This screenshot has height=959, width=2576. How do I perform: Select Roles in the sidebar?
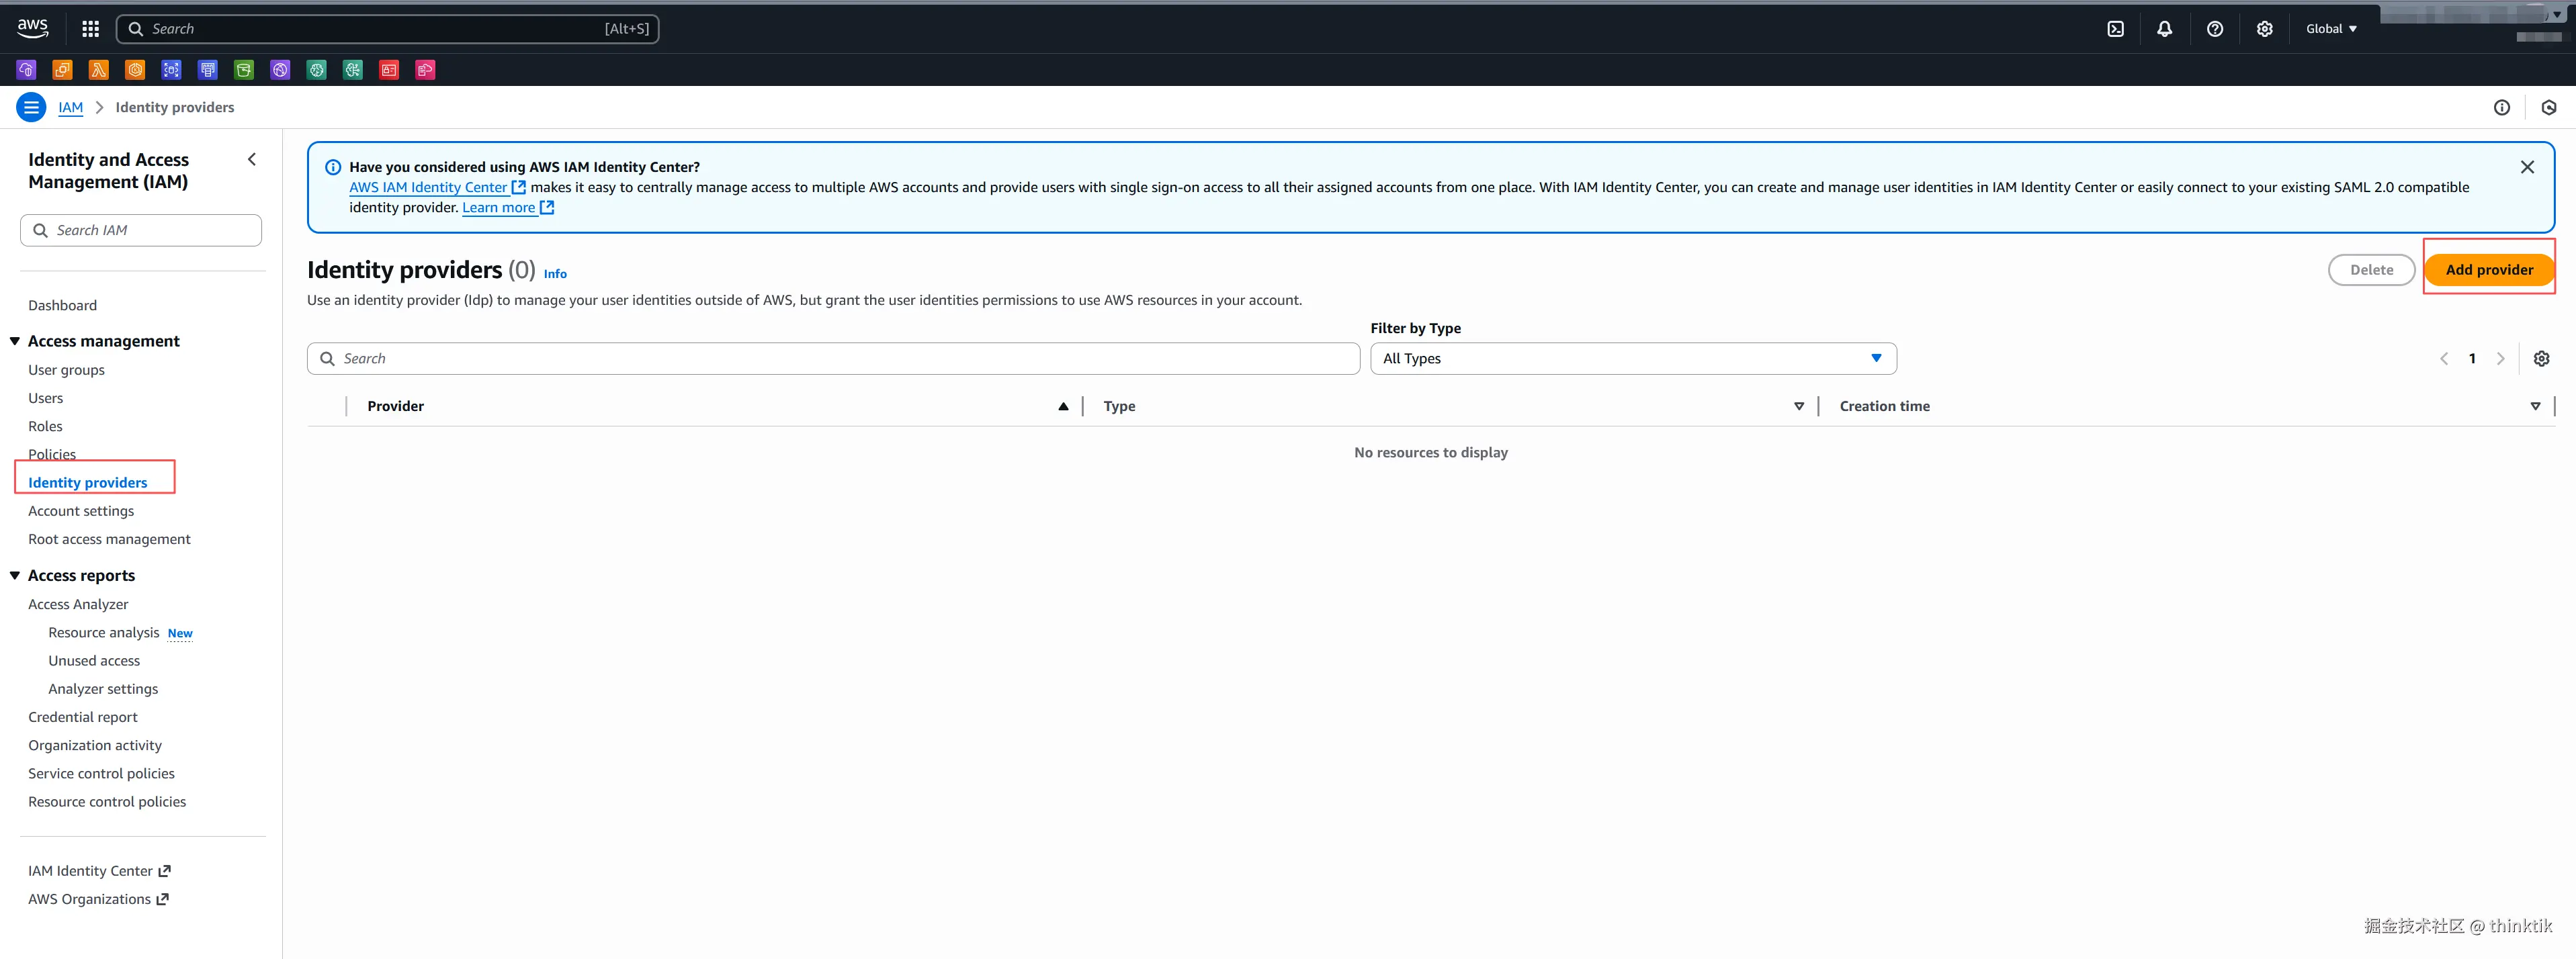coord(45,426)
